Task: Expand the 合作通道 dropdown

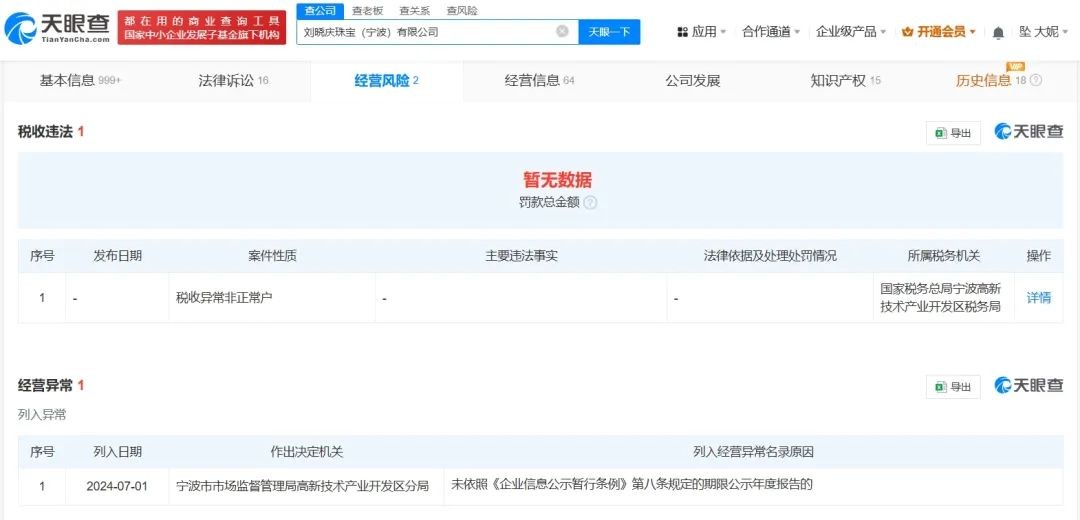Action: tap(772, 32)
